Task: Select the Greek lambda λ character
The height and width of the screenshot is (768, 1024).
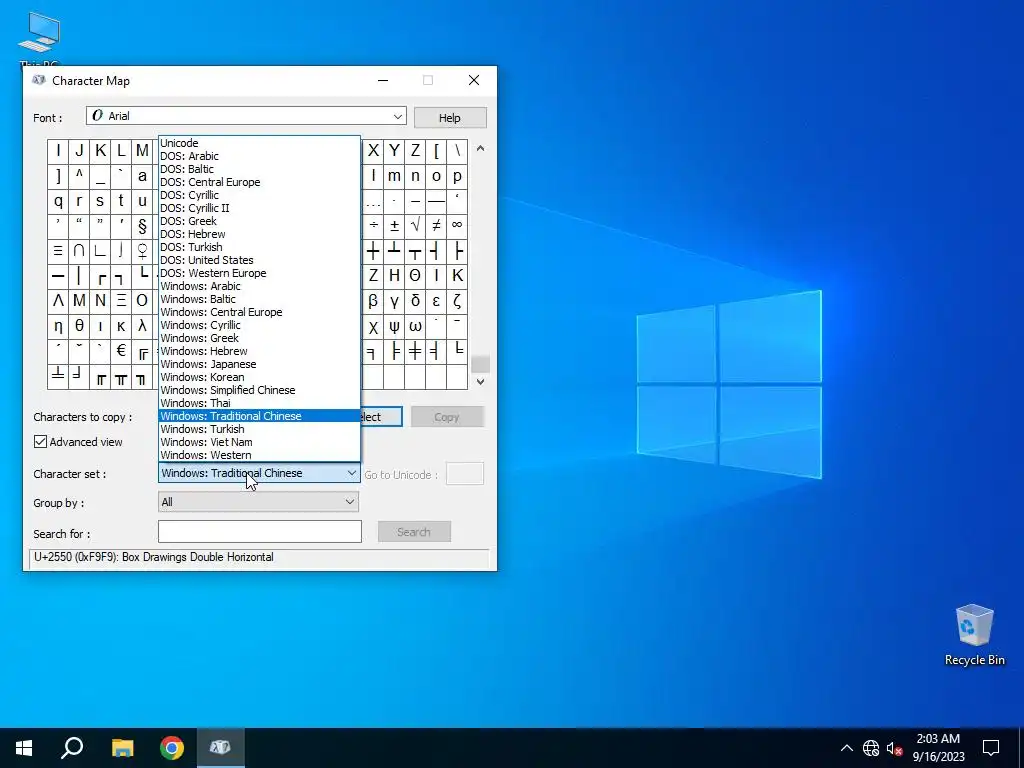Action: pos(142,327)
